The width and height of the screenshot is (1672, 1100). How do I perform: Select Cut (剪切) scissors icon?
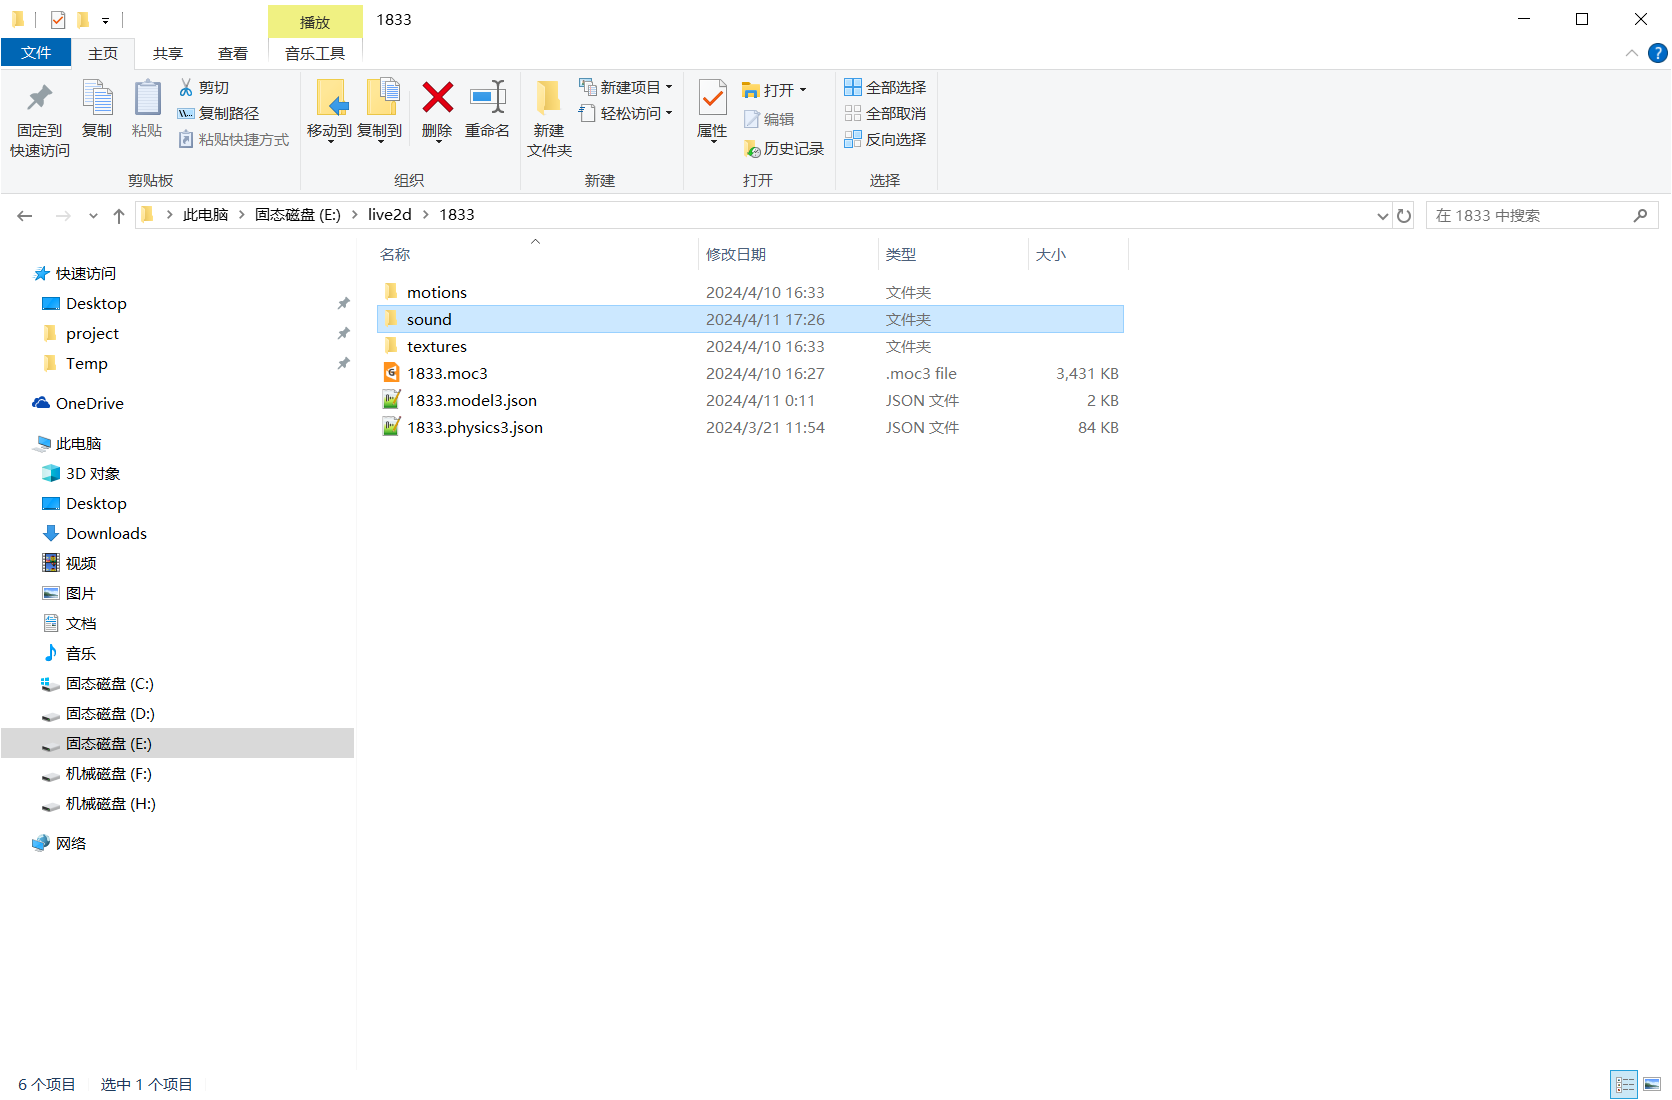[186, 88]
